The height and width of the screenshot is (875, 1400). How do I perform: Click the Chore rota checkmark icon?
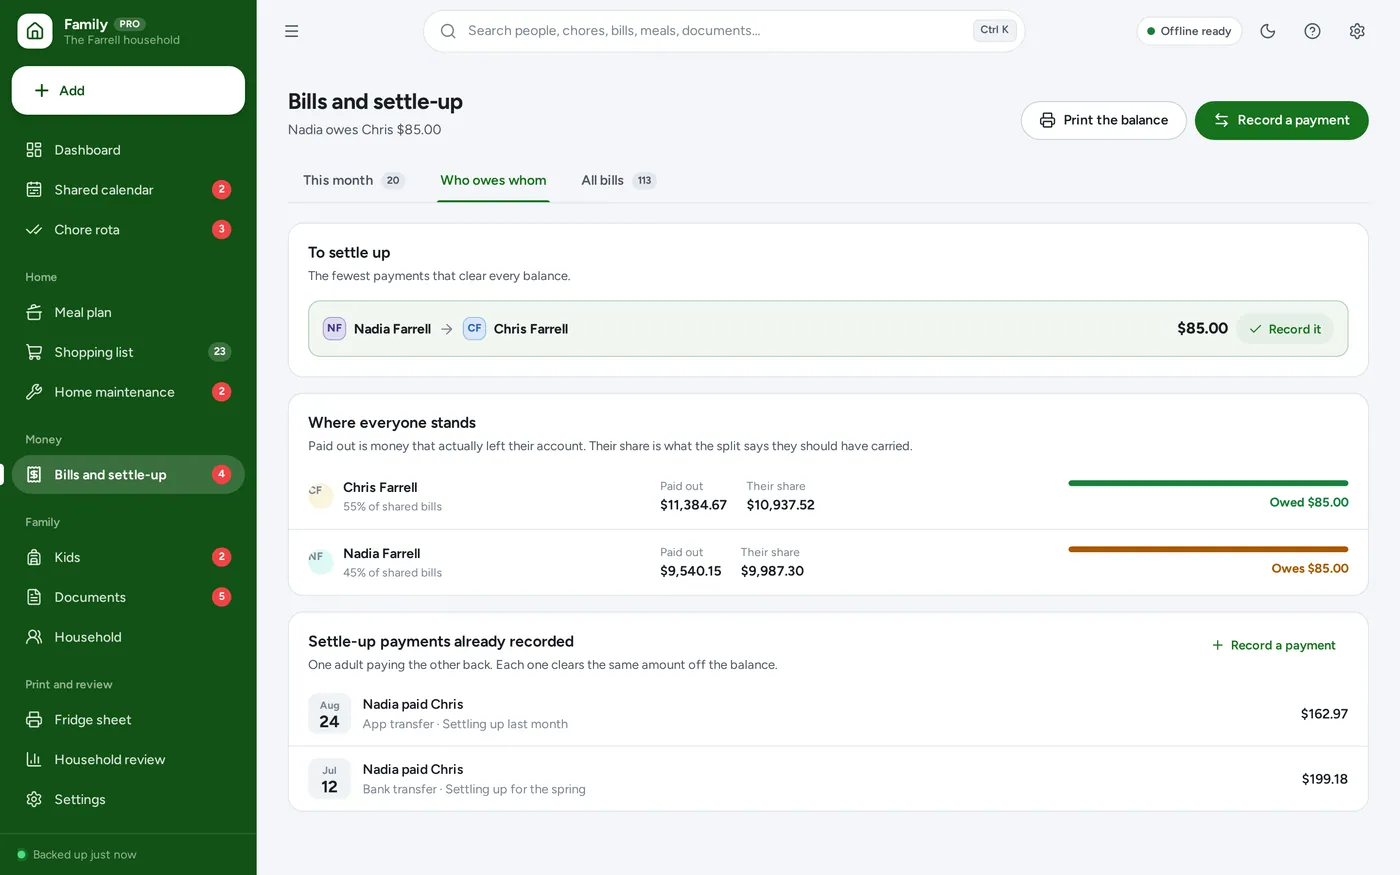34,230
